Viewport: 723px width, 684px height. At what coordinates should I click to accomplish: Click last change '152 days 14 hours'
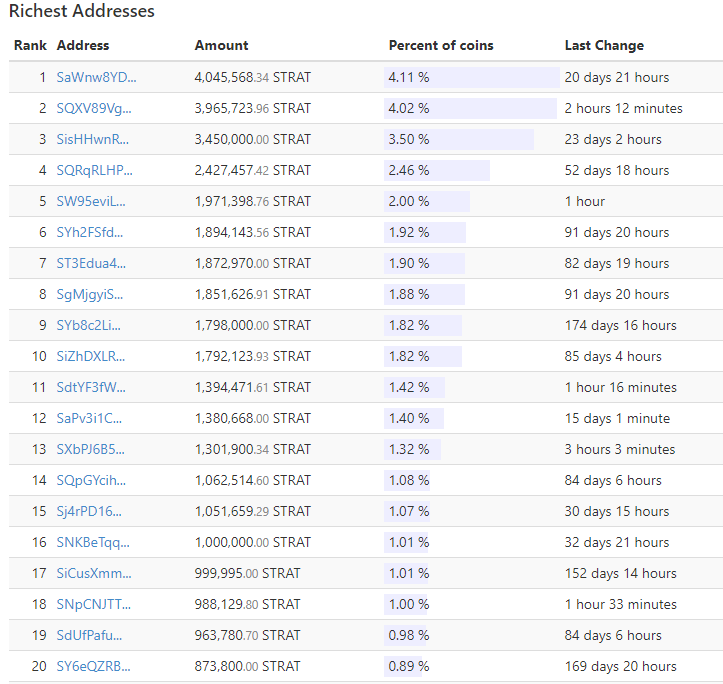[x=621, y=573]
